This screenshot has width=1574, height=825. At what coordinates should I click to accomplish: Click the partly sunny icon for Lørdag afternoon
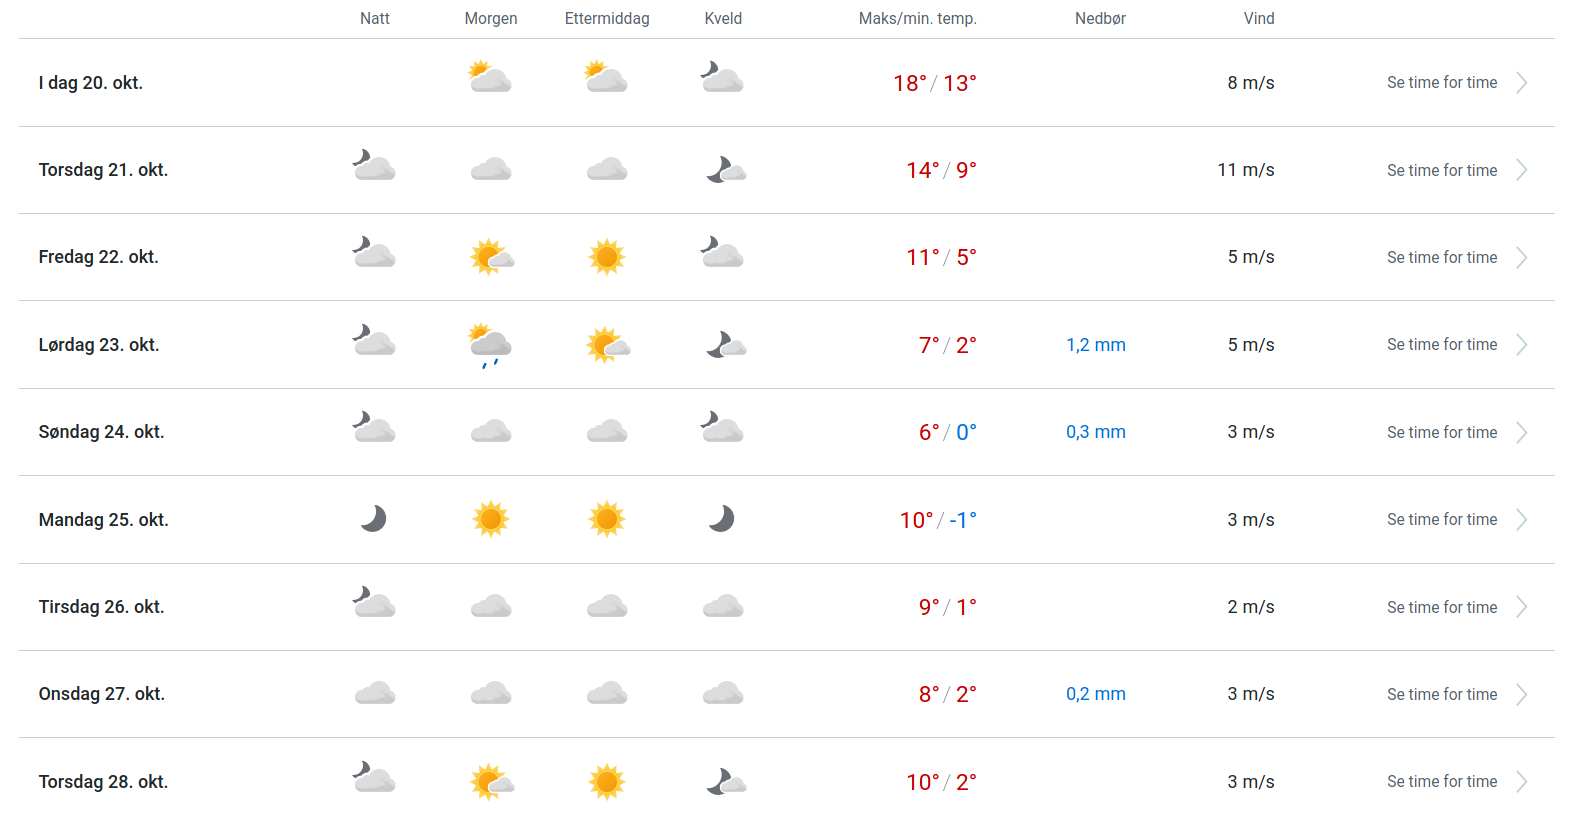tap(607, 345)
